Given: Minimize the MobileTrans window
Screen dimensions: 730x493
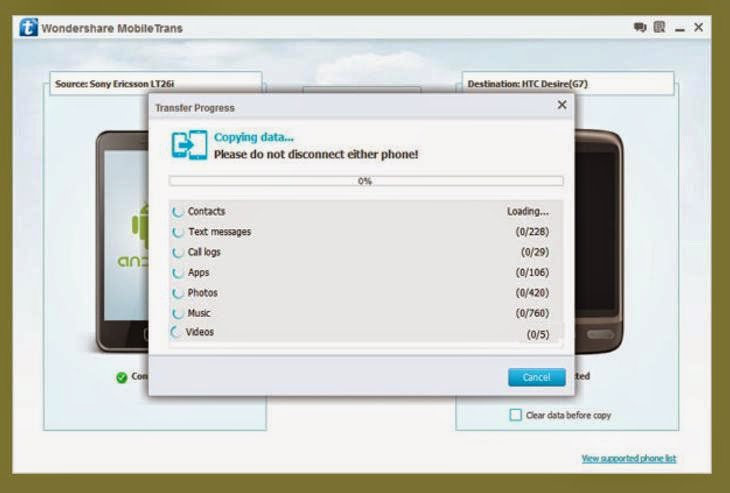Looking at the screenshot, I should [x=680, y=30].
